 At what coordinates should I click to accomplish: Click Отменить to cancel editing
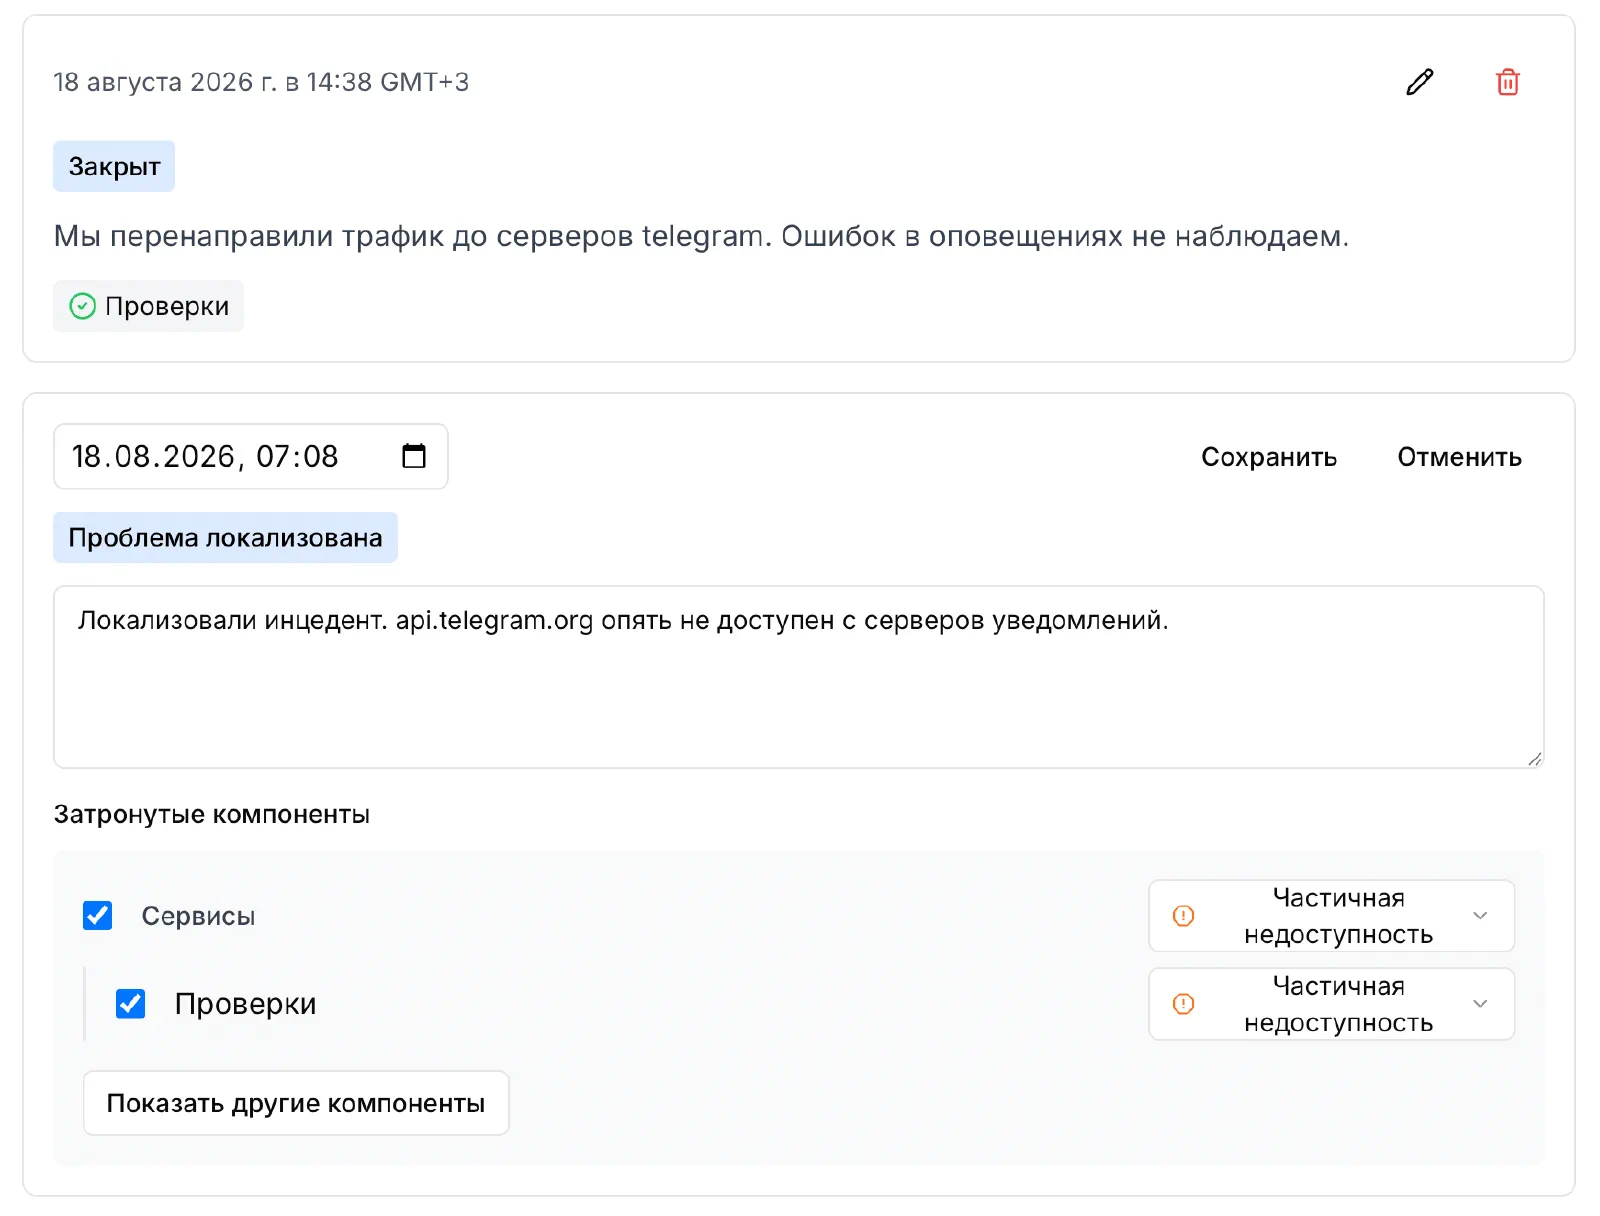[x=1459, y=457]
